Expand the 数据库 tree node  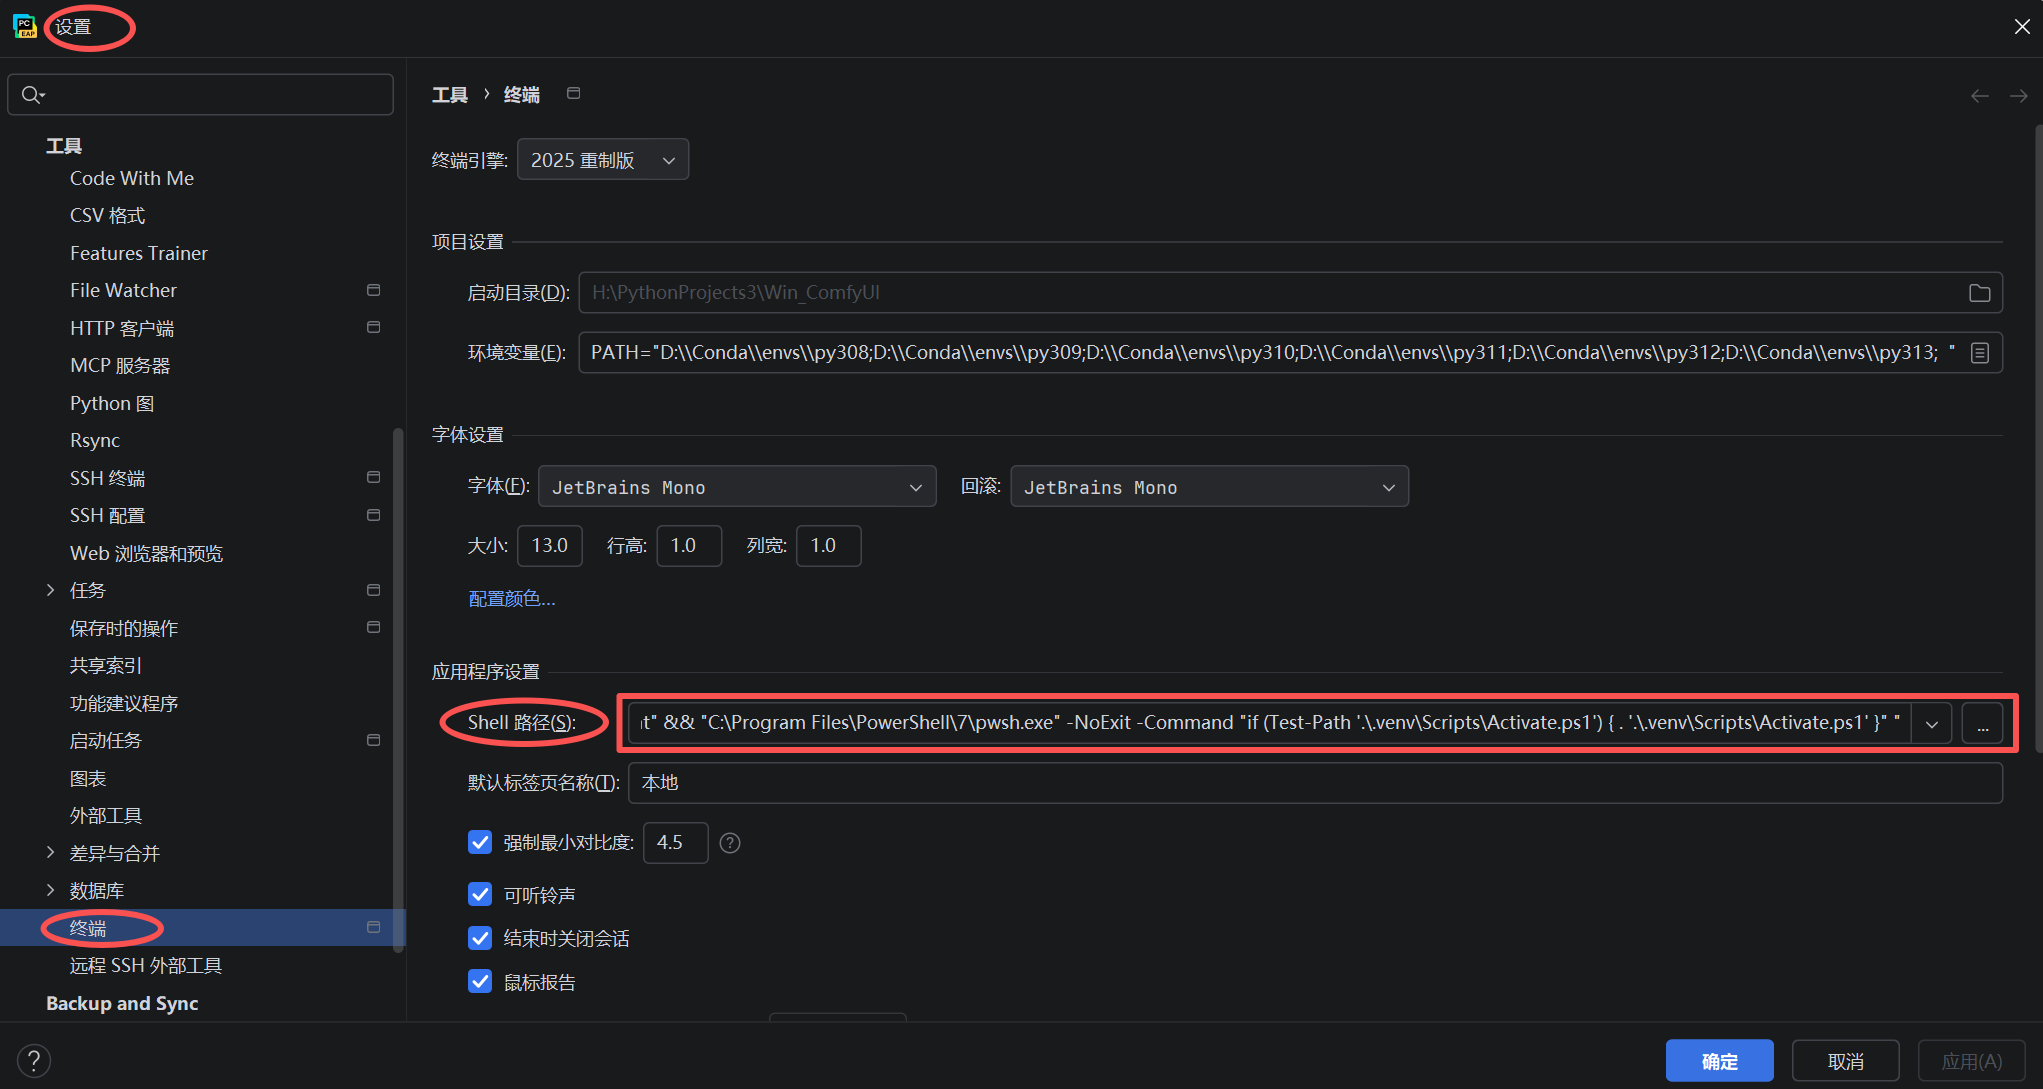pos(50,890)
